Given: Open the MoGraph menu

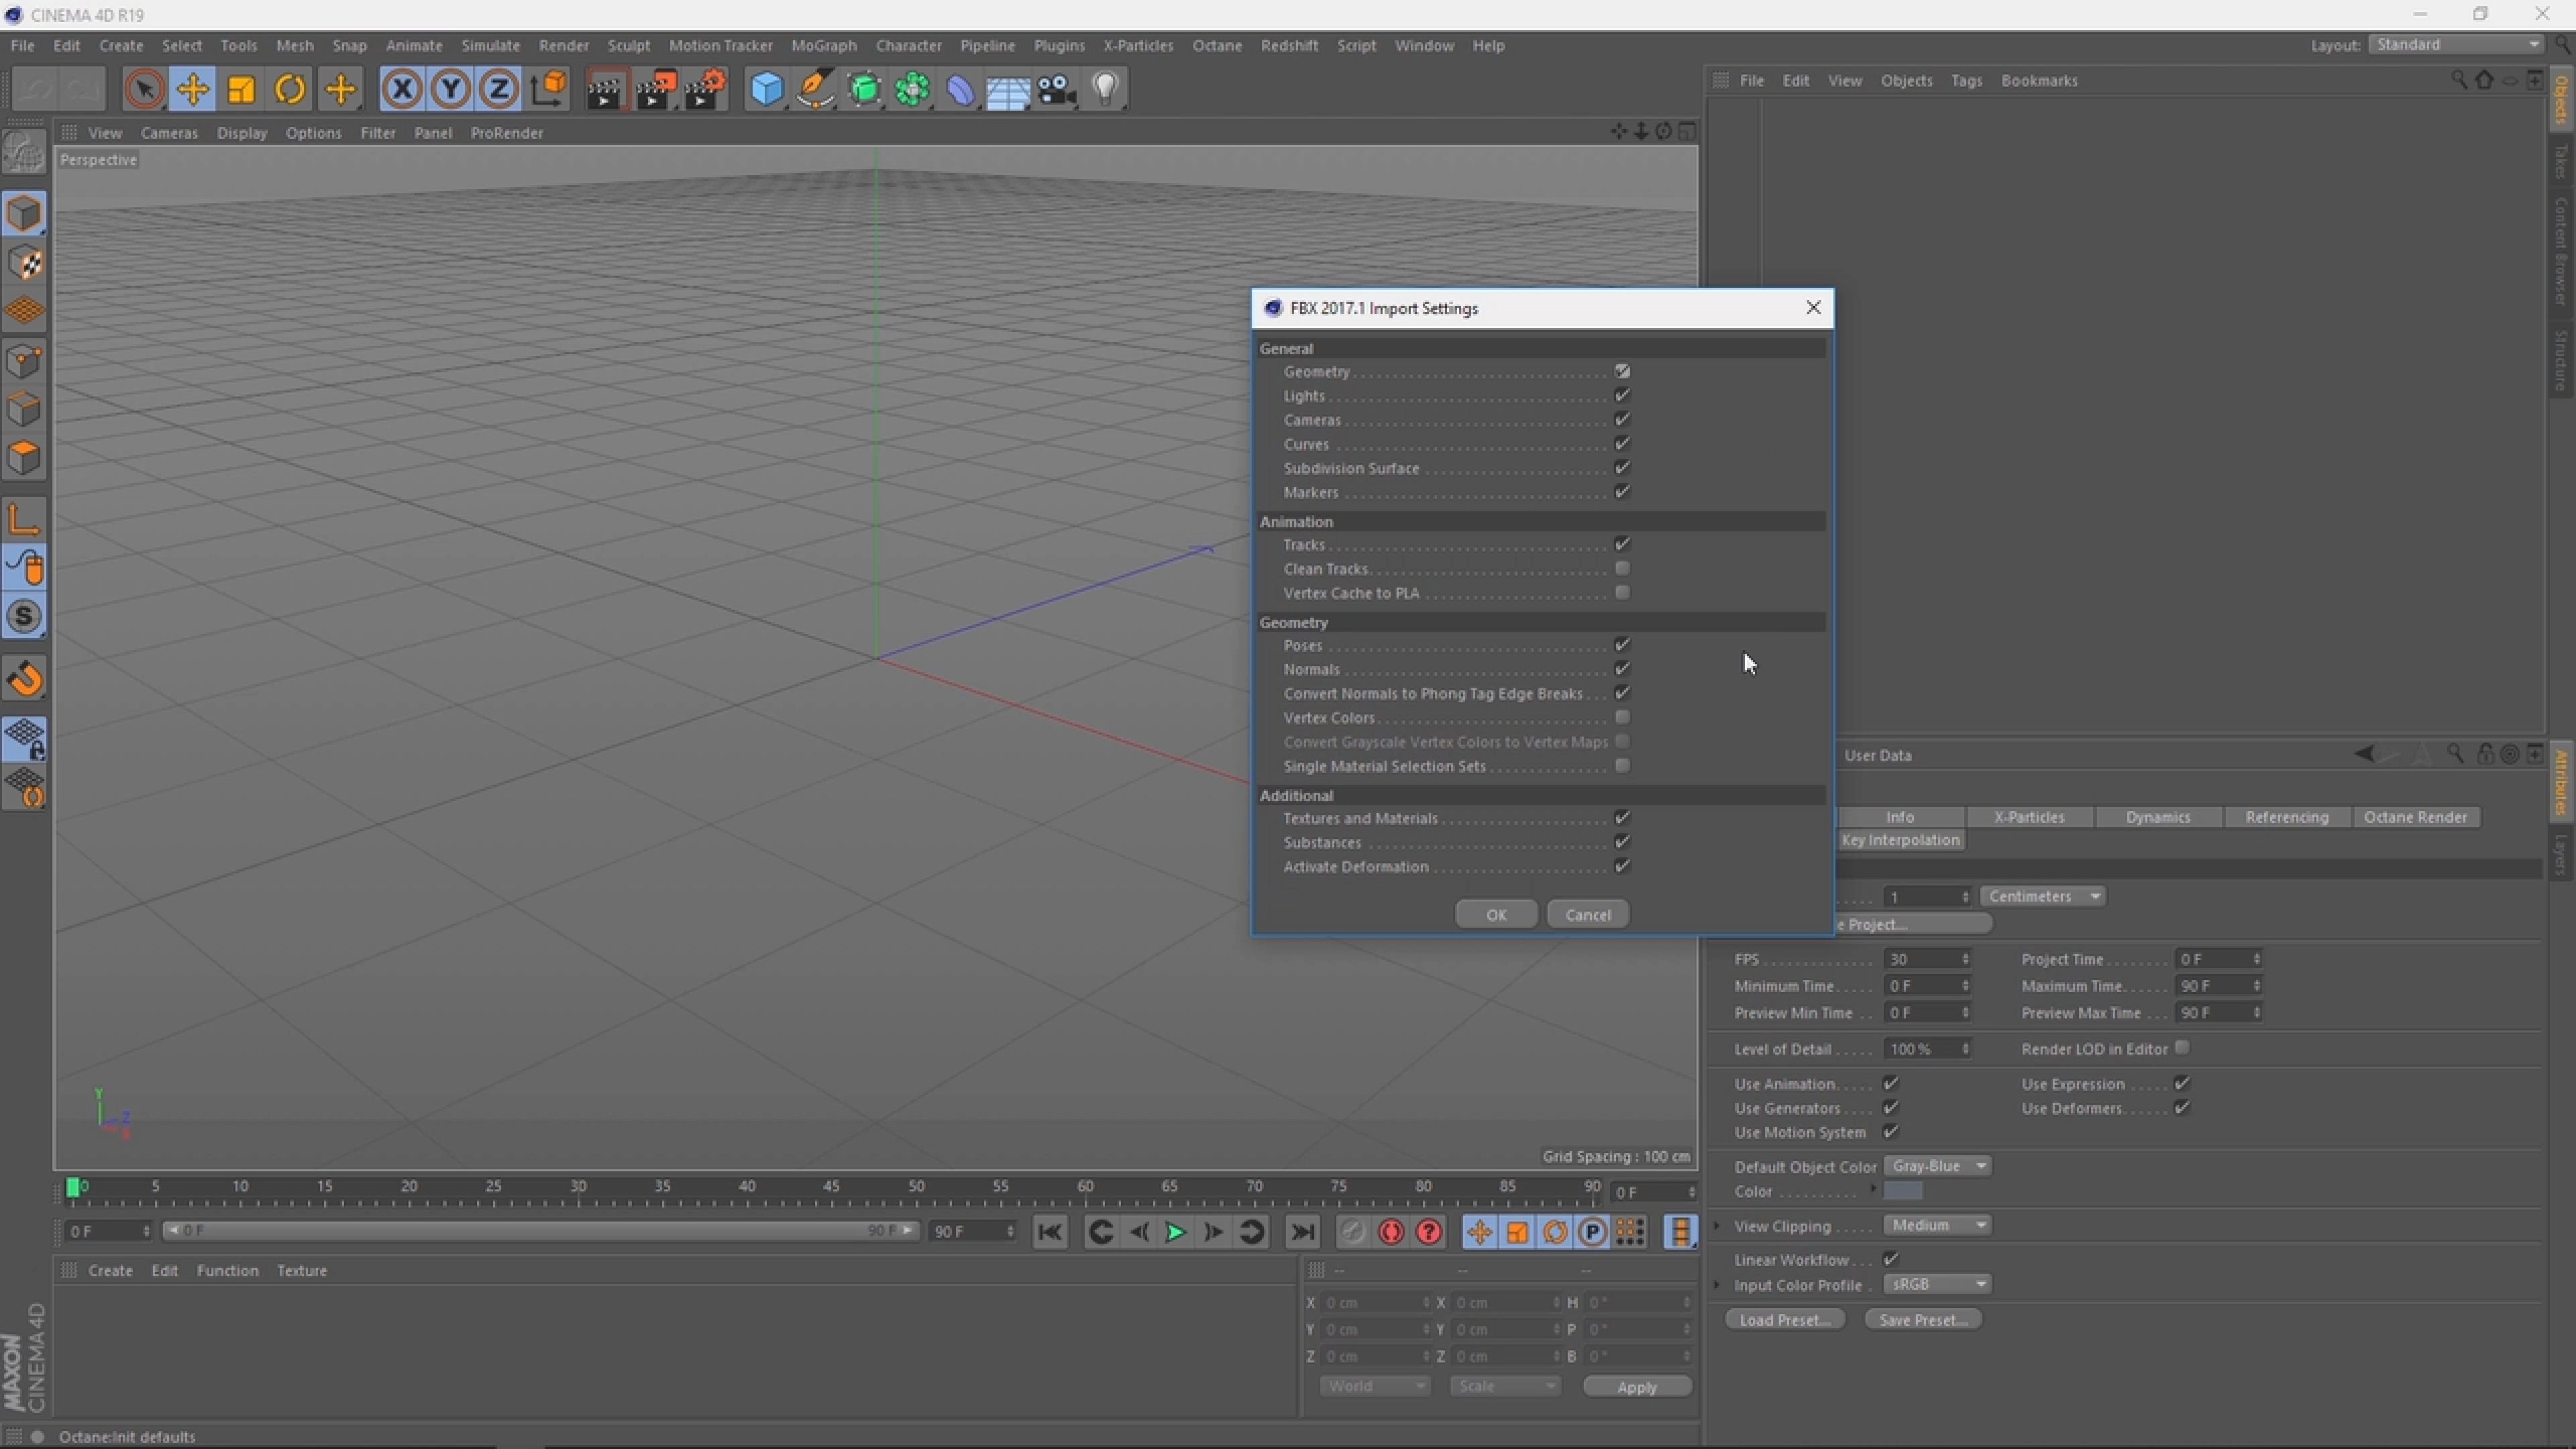Looking at the screenshot, I should [824, 46].
